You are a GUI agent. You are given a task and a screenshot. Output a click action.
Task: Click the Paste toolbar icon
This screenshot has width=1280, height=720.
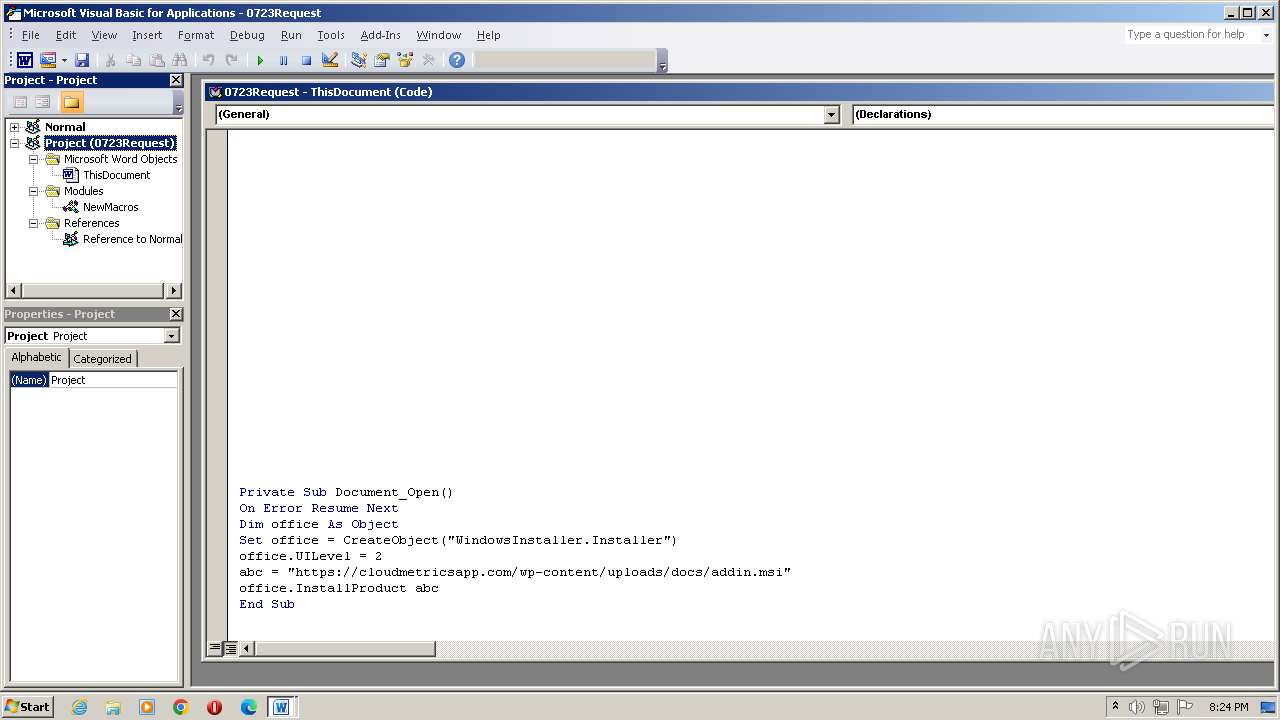[157, 61]
